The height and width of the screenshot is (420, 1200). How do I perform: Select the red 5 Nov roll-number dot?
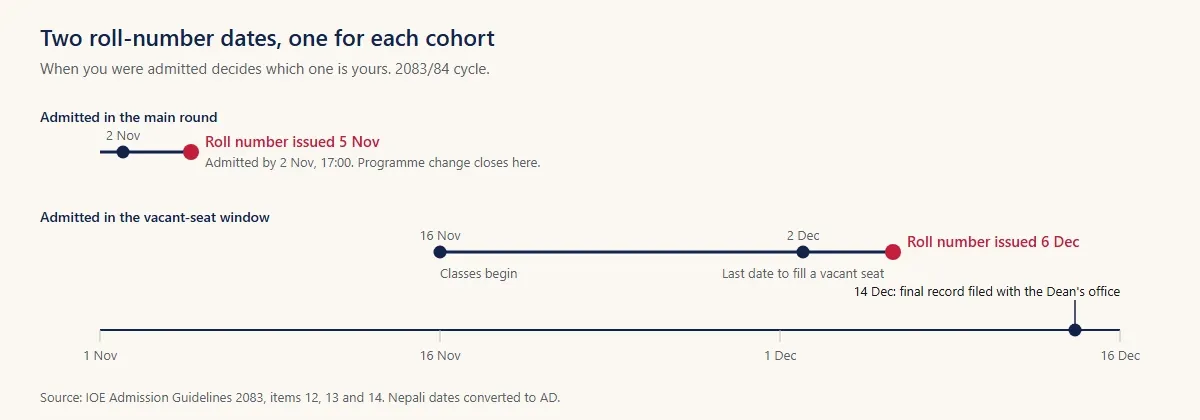(x=191, y=152)
